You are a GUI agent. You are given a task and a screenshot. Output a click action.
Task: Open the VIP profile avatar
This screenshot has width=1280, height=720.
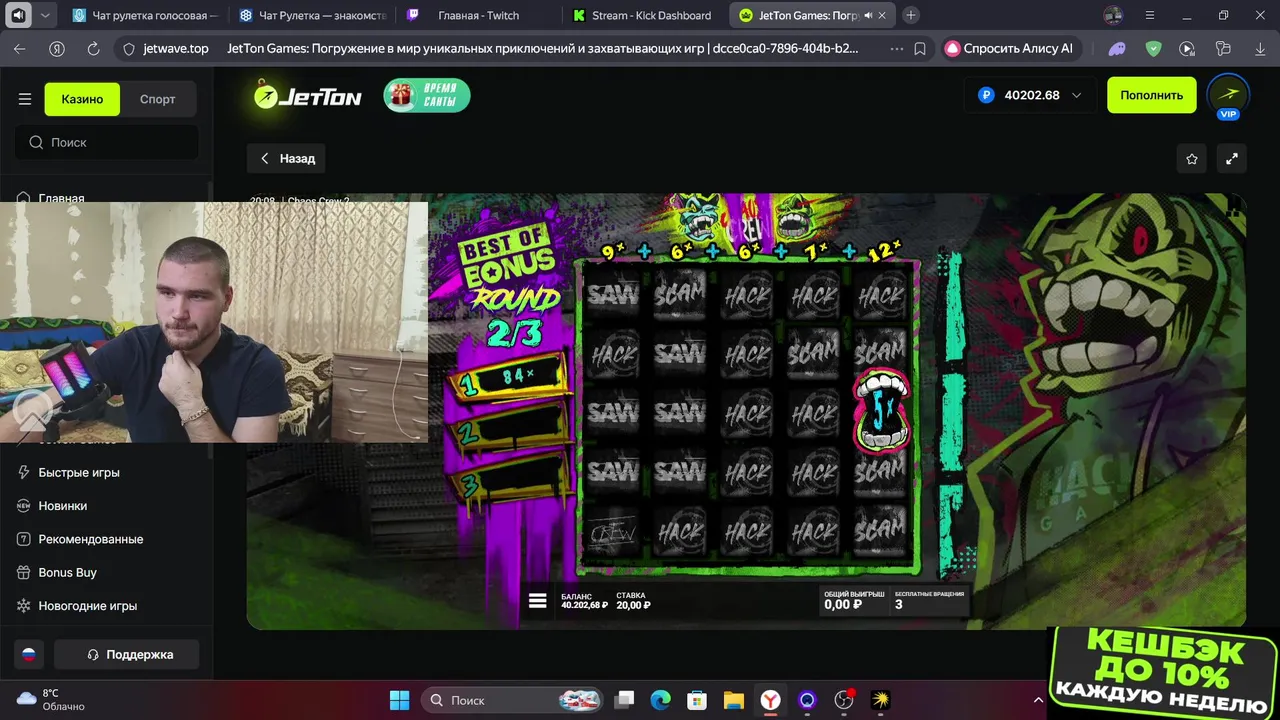pyautogui.click(x=1228, y=96)
